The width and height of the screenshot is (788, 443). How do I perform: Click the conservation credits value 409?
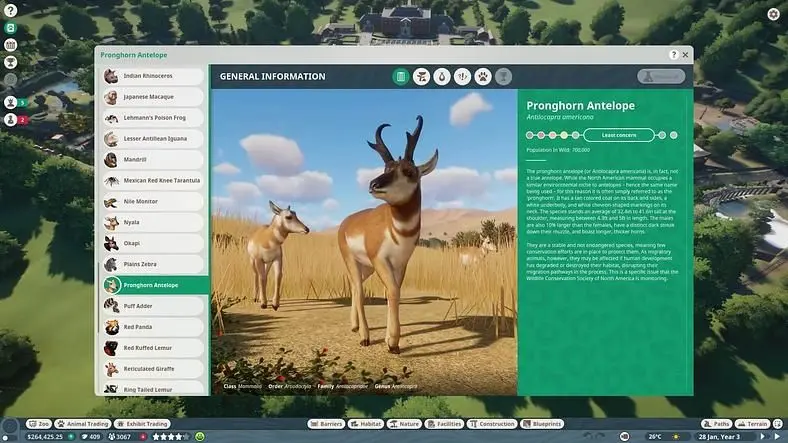pyautogui.click(x=95, y=437)
